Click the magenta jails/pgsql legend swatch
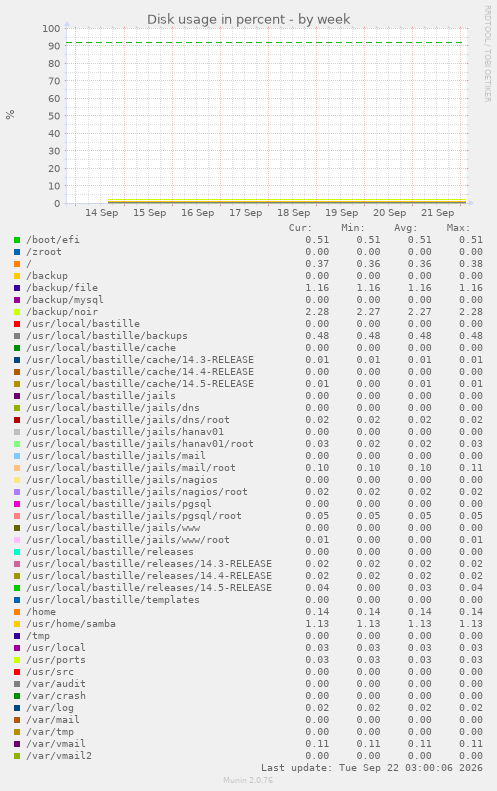The width and height of the screenshot is (497, 791). point(17,503)
